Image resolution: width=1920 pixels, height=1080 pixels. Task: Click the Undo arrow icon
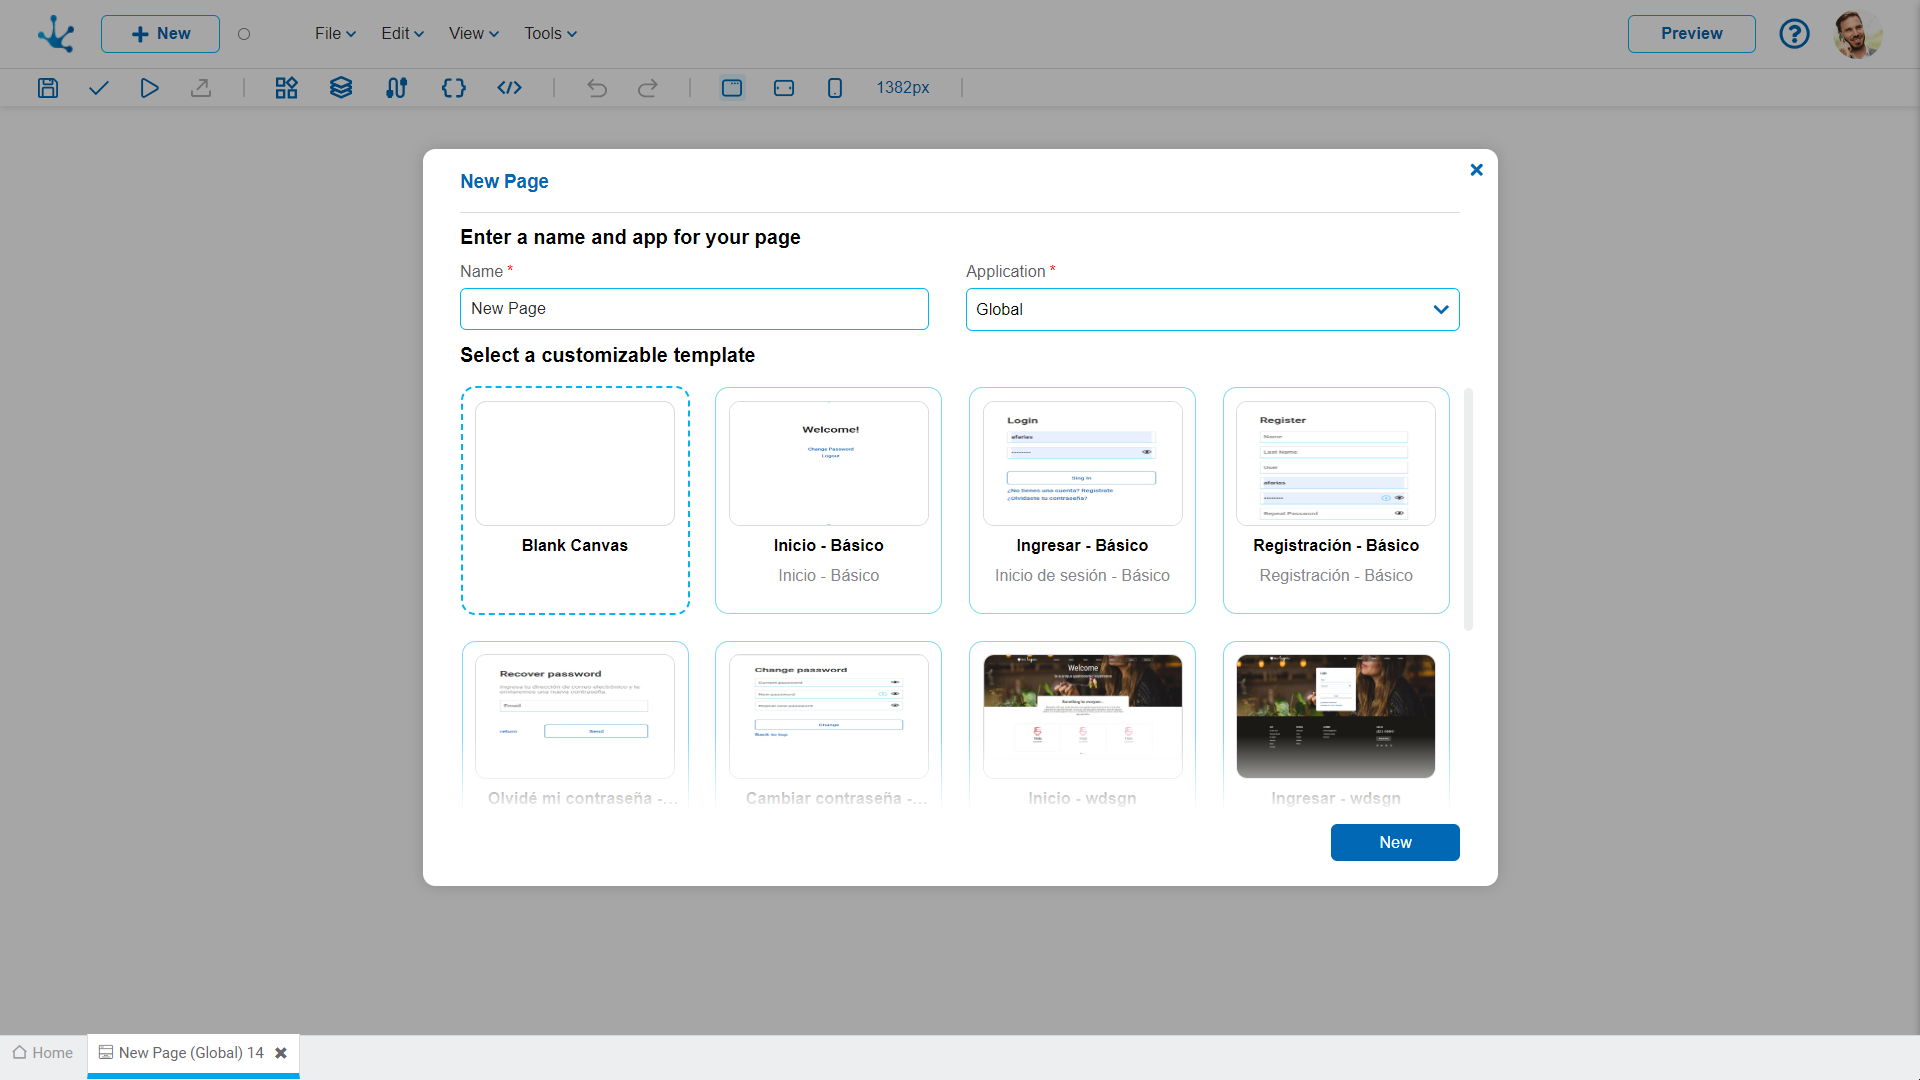(597, 88)
